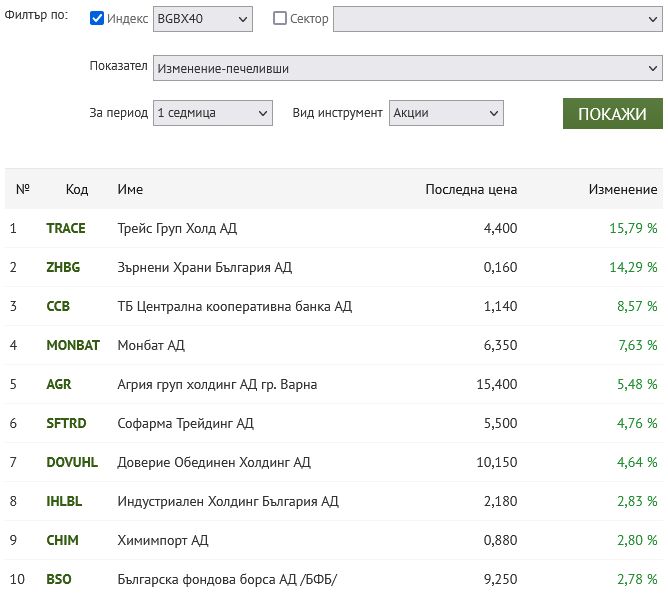The width and height of the screenshot is (668, 593).
Task: Click the last price 9,250
Action: 500,579
